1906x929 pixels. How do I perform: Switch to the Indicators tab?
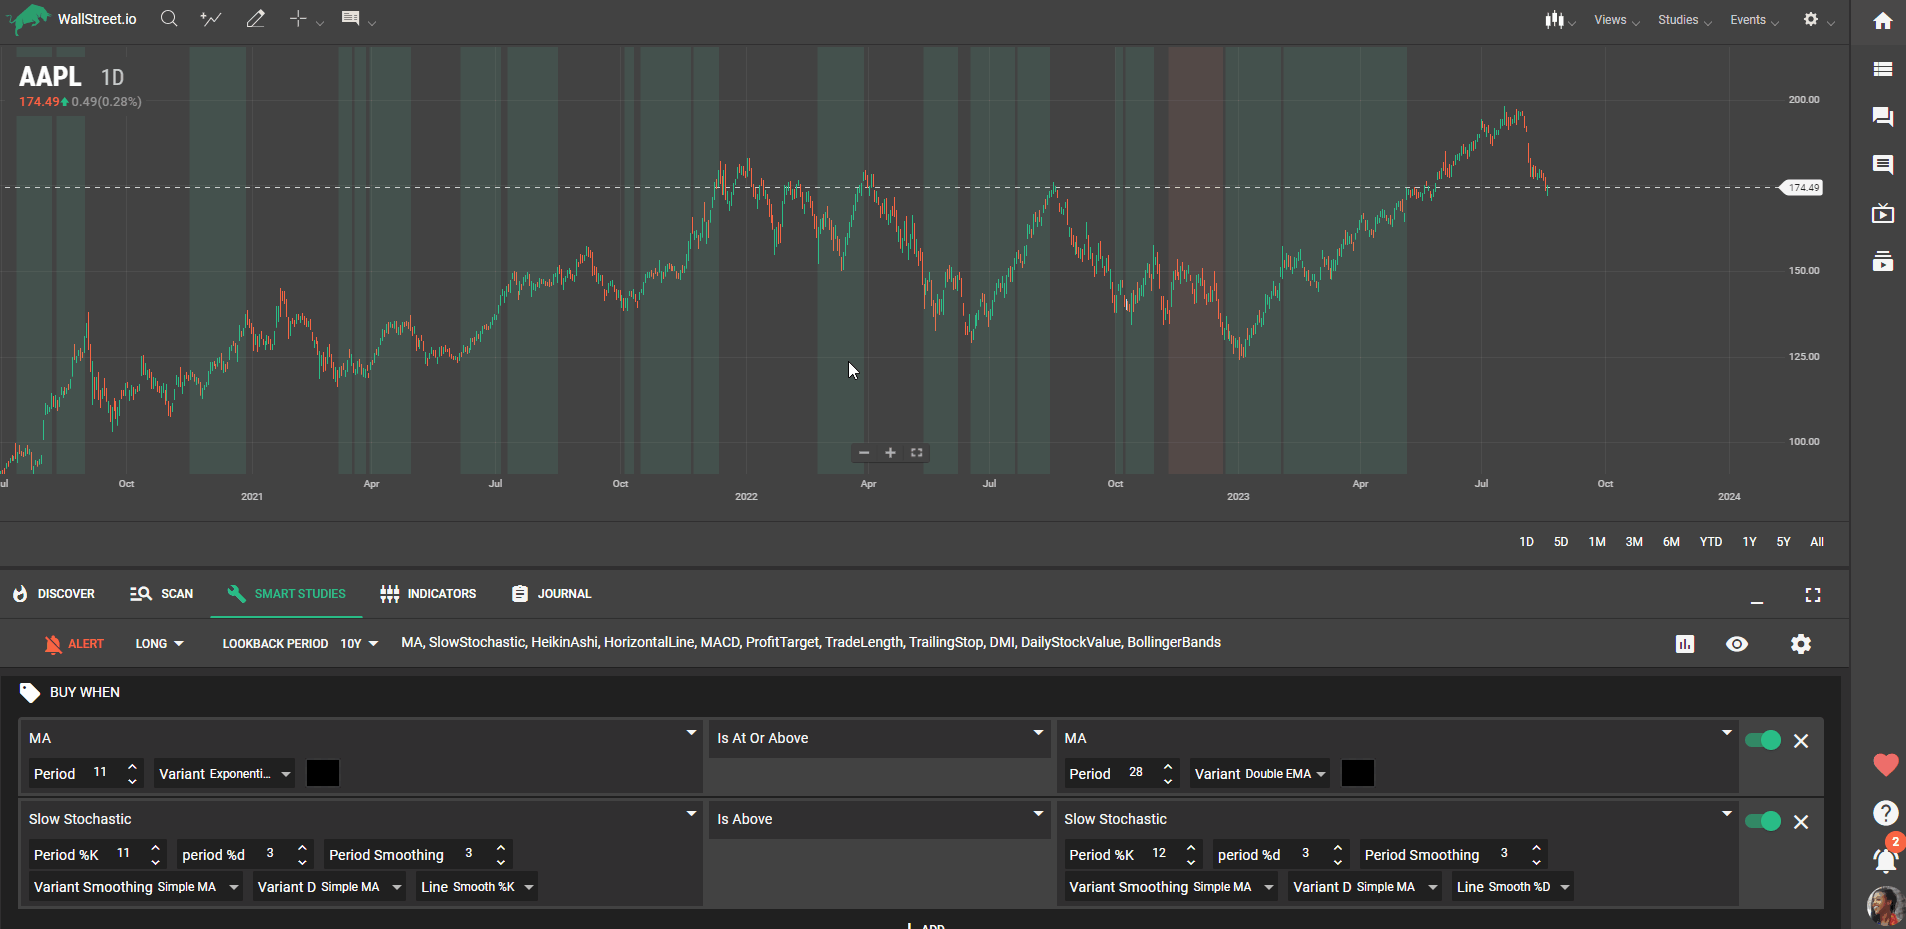click(x=428, y=594)
